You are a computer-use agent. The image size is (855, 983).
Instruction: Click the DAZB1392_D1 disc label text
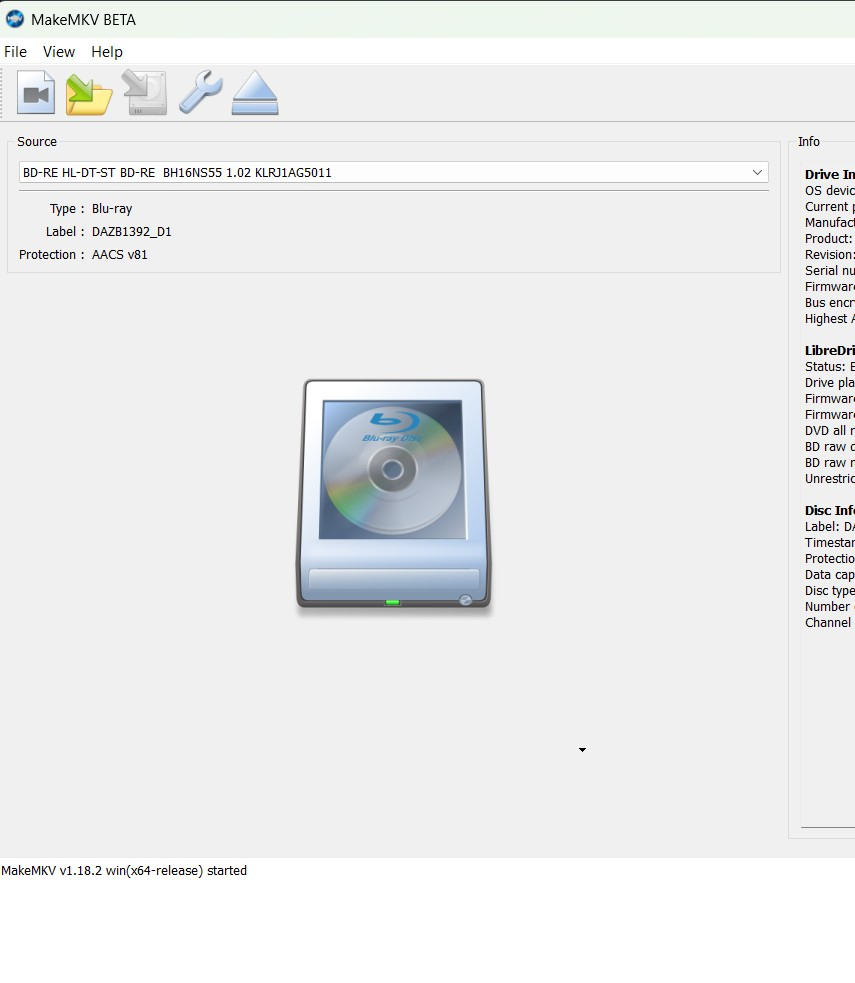pos(131,231)
